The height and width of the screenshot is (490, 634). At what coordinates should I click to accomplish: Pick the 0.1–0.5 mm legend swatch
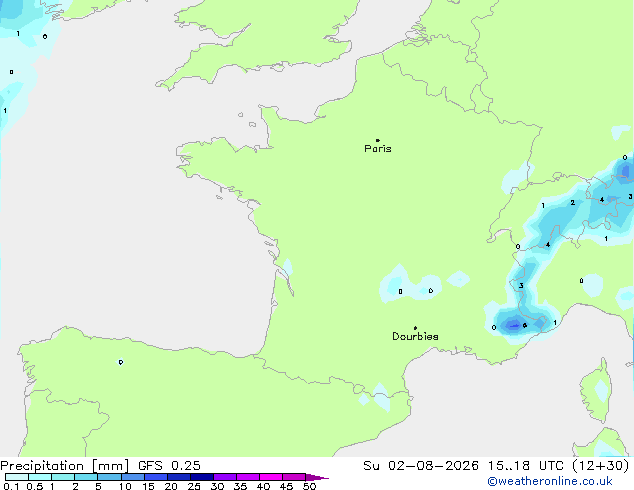click(17, 477)
